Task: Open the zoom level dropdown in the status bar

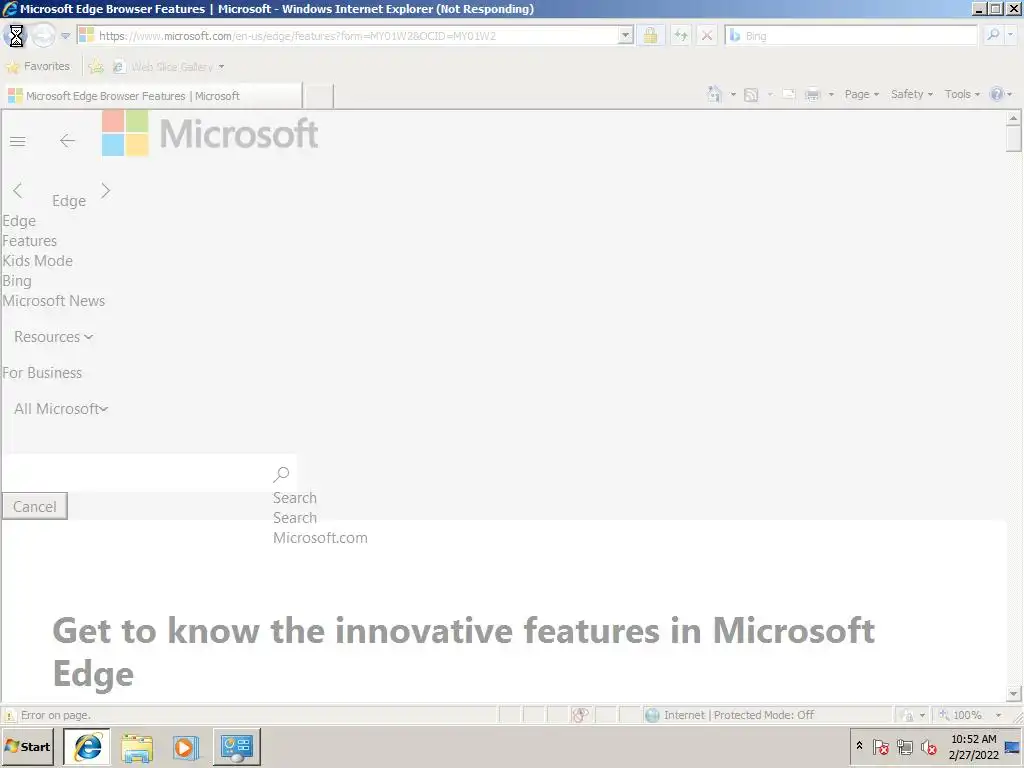Action: [998, 715]
